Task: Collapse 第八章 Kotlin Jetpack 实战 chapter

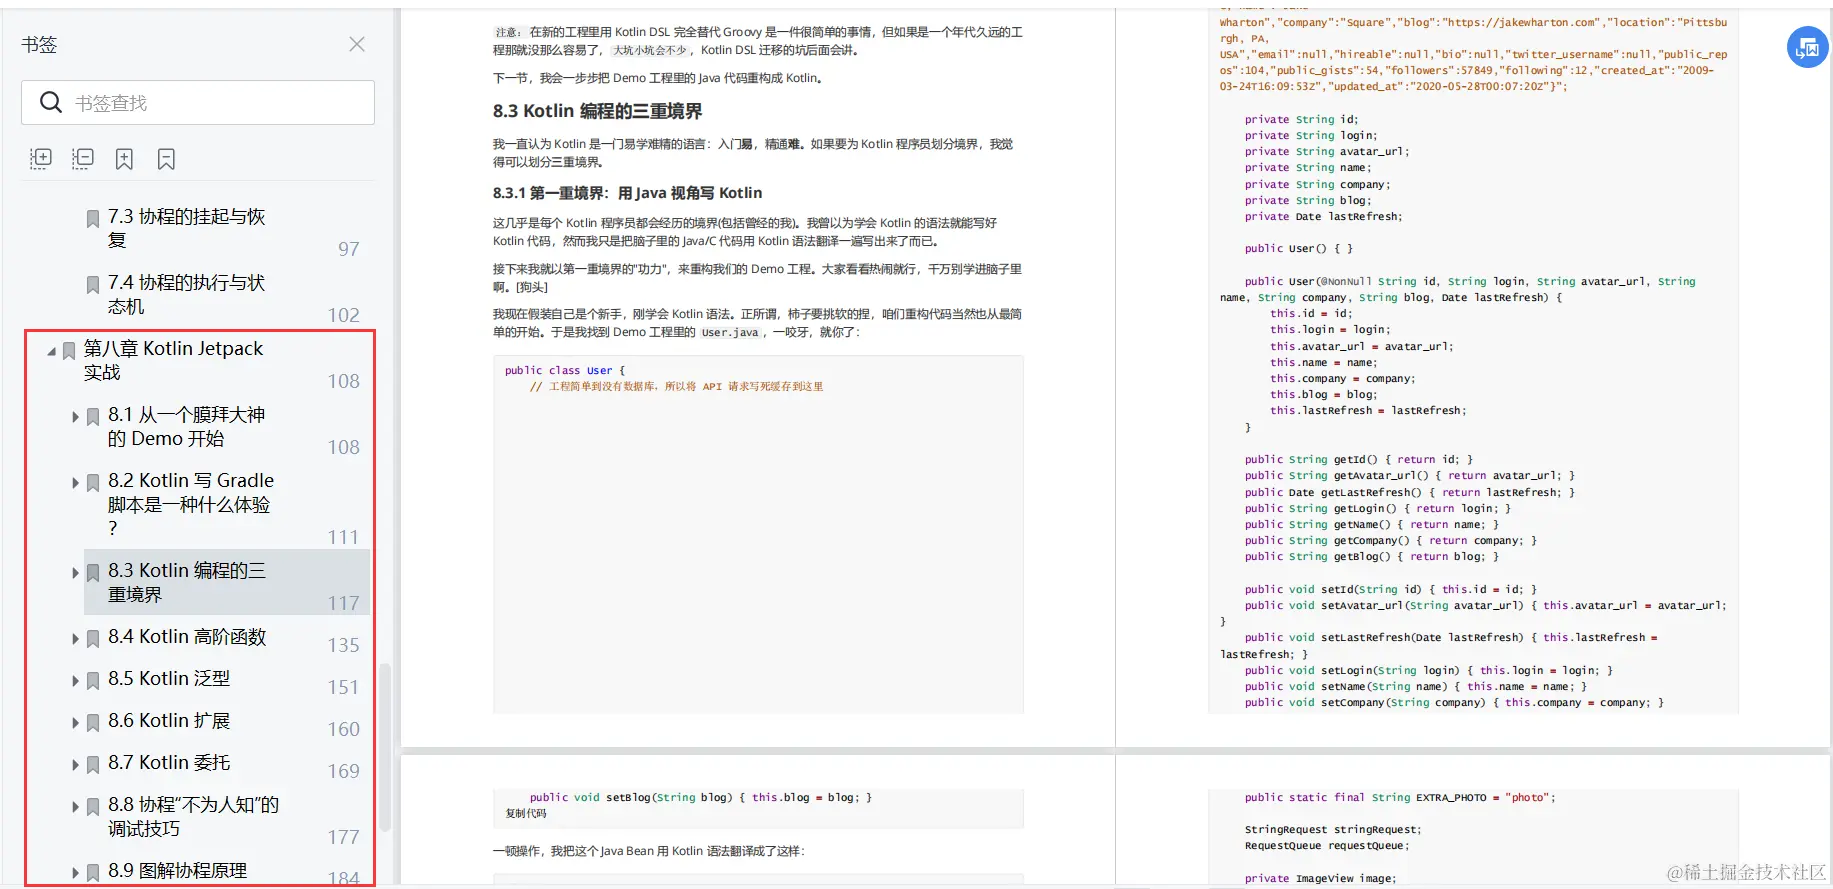Action: [x=51, y=351]
